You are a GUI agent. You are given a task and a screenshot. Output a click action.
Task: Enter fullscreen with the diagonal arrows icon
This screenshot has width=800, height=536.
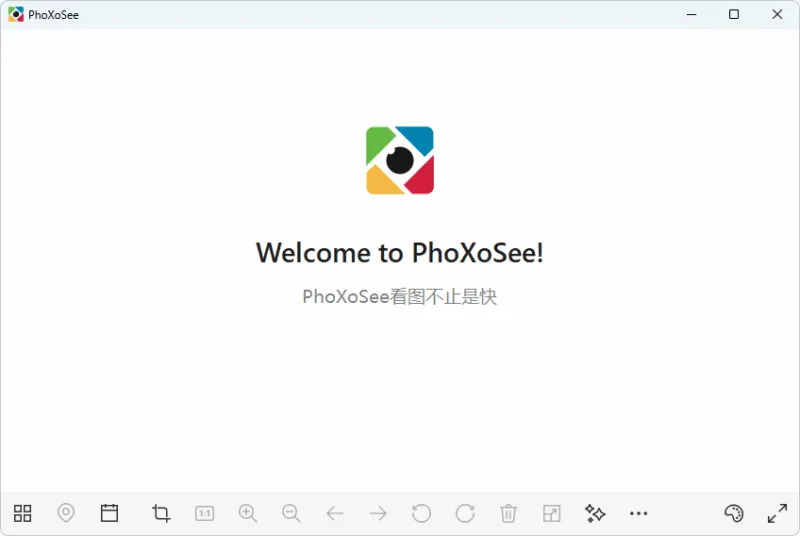click(x=777, y=514)
